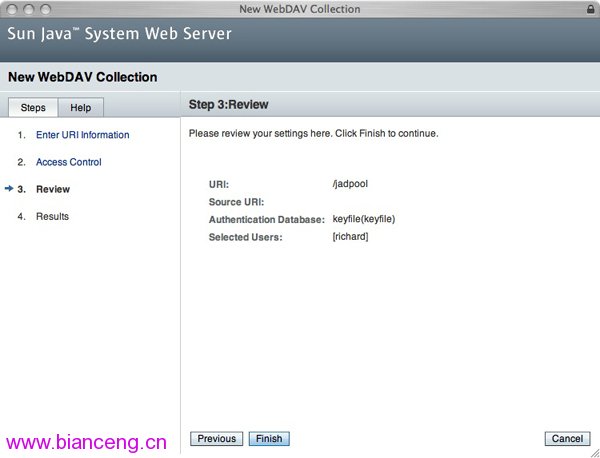The image size is (600, 458).
Task: Select the /jadpool URI value
Action: 350,184
